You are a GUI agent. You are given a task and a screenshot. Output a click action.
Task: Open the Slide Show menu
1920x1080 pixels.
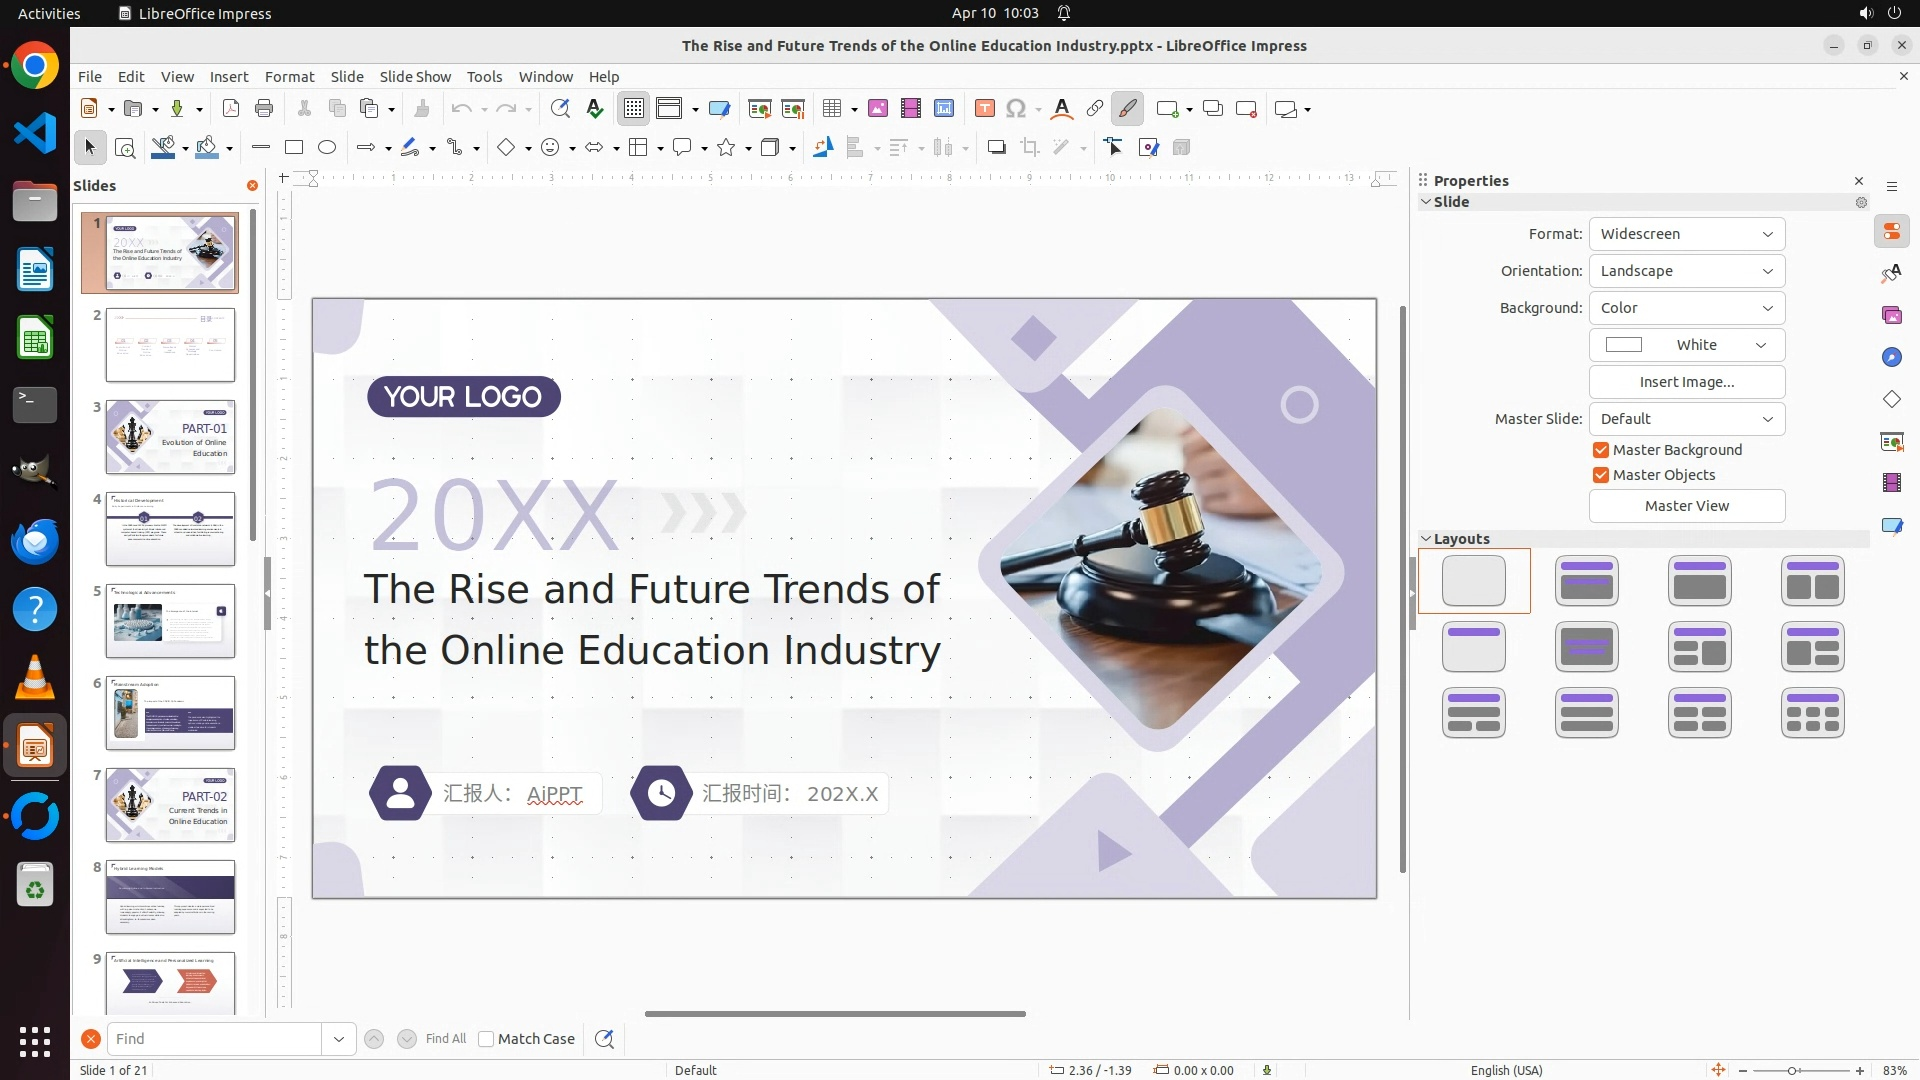(x=415, y=77)
